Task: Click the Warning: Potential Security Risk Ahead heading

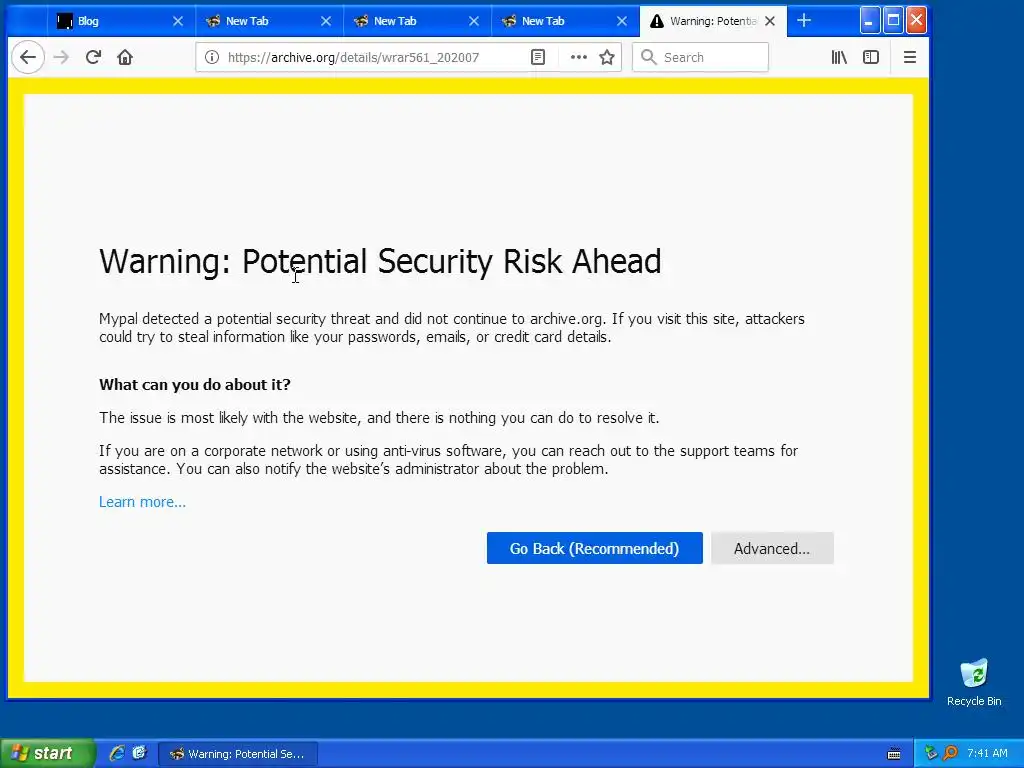Action: point(380,261)
